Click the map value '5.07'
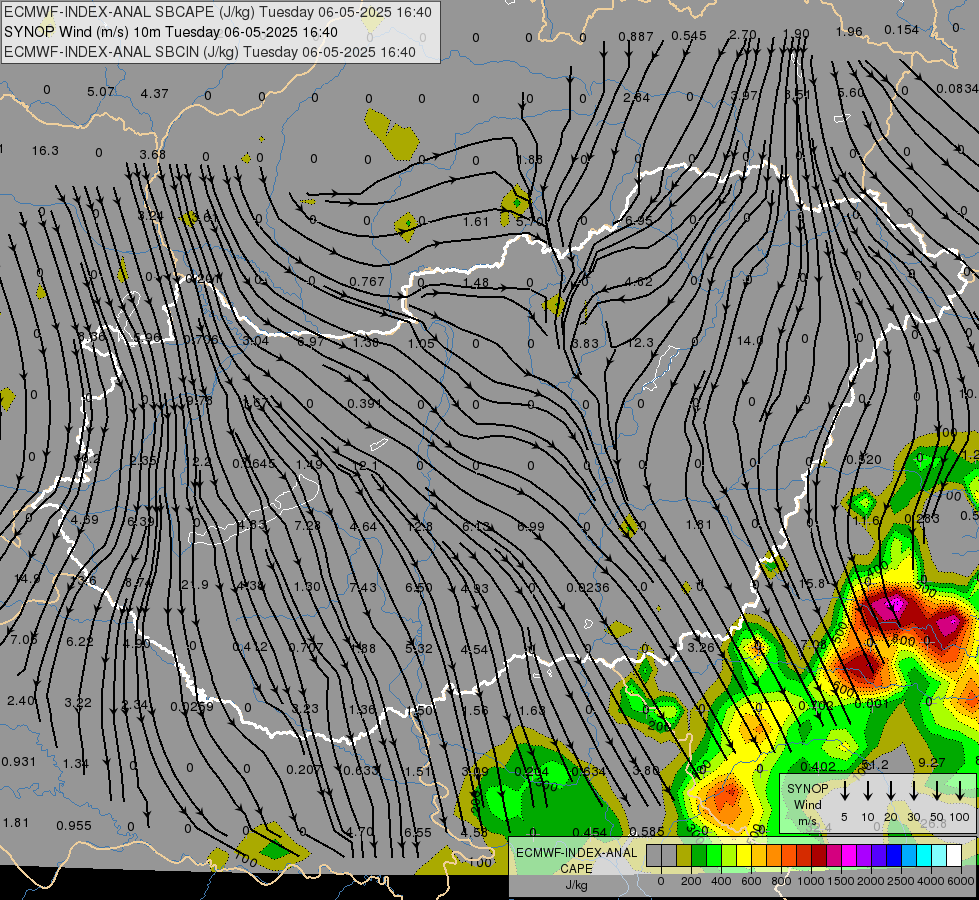The image size is (979, 900). tap(101, 92)
